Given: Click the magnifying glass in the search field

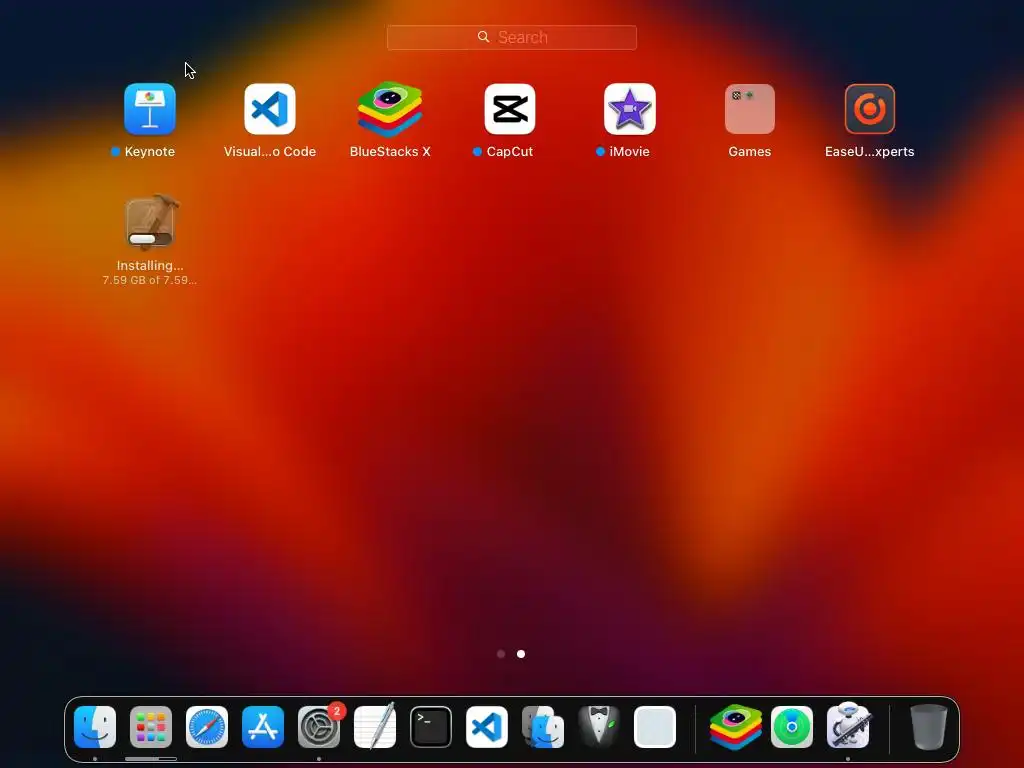Looking at the screenshot, I should coord(483,37).
